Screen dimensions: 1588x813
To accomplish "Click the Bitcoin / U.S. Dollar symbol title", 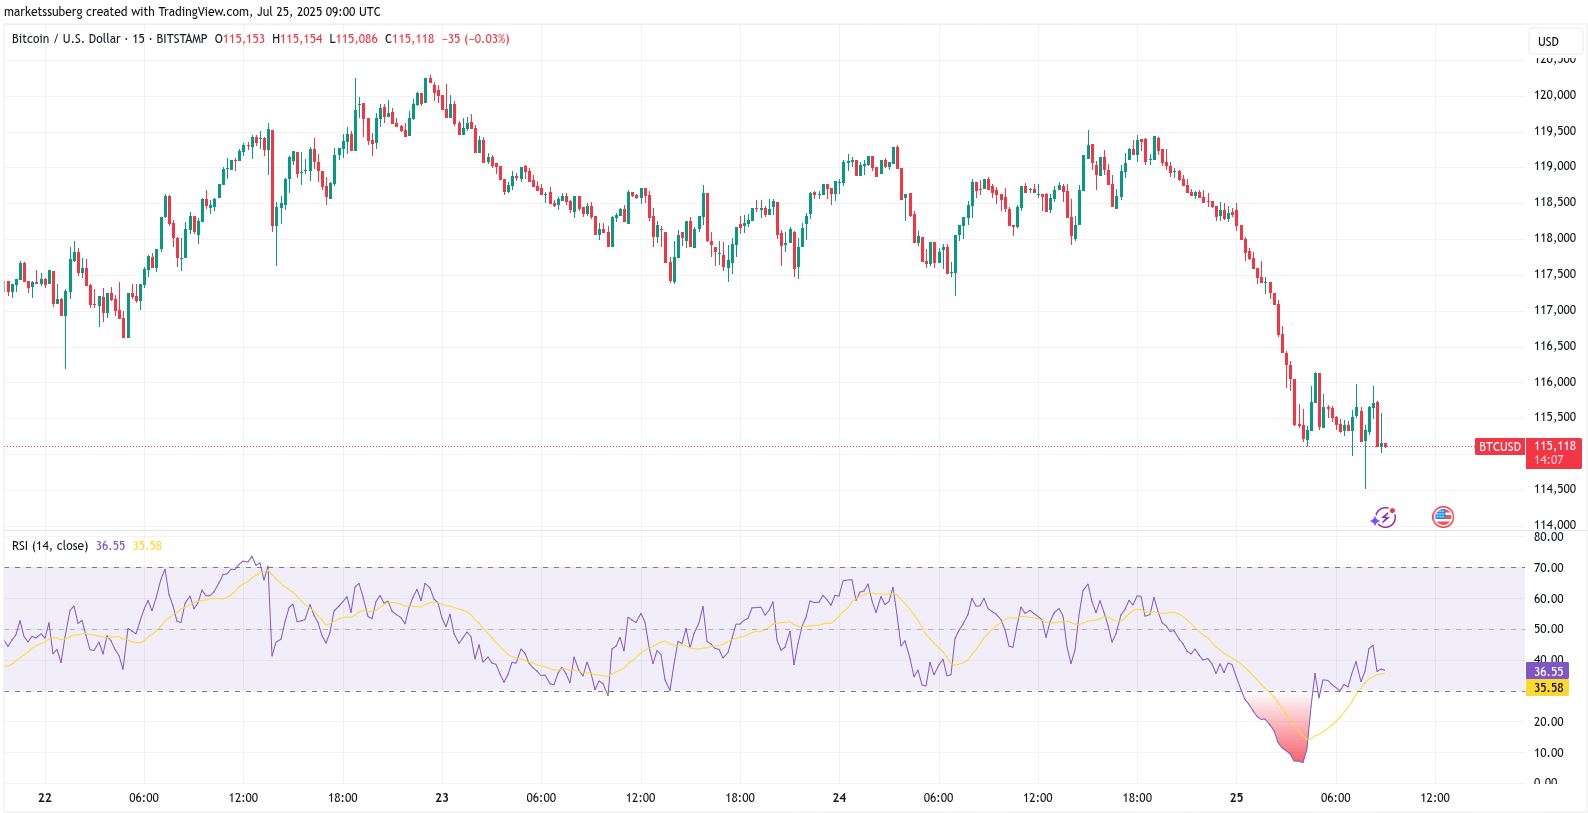I will coord(65,39).
